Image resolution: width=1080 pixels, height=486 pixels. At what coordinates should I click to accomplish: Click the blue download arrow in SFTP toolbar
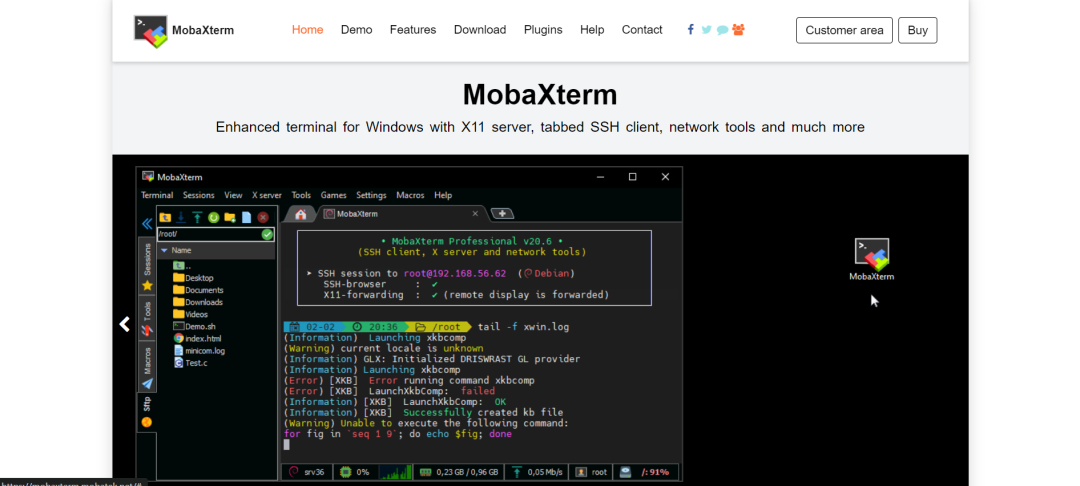coord(181,217)
